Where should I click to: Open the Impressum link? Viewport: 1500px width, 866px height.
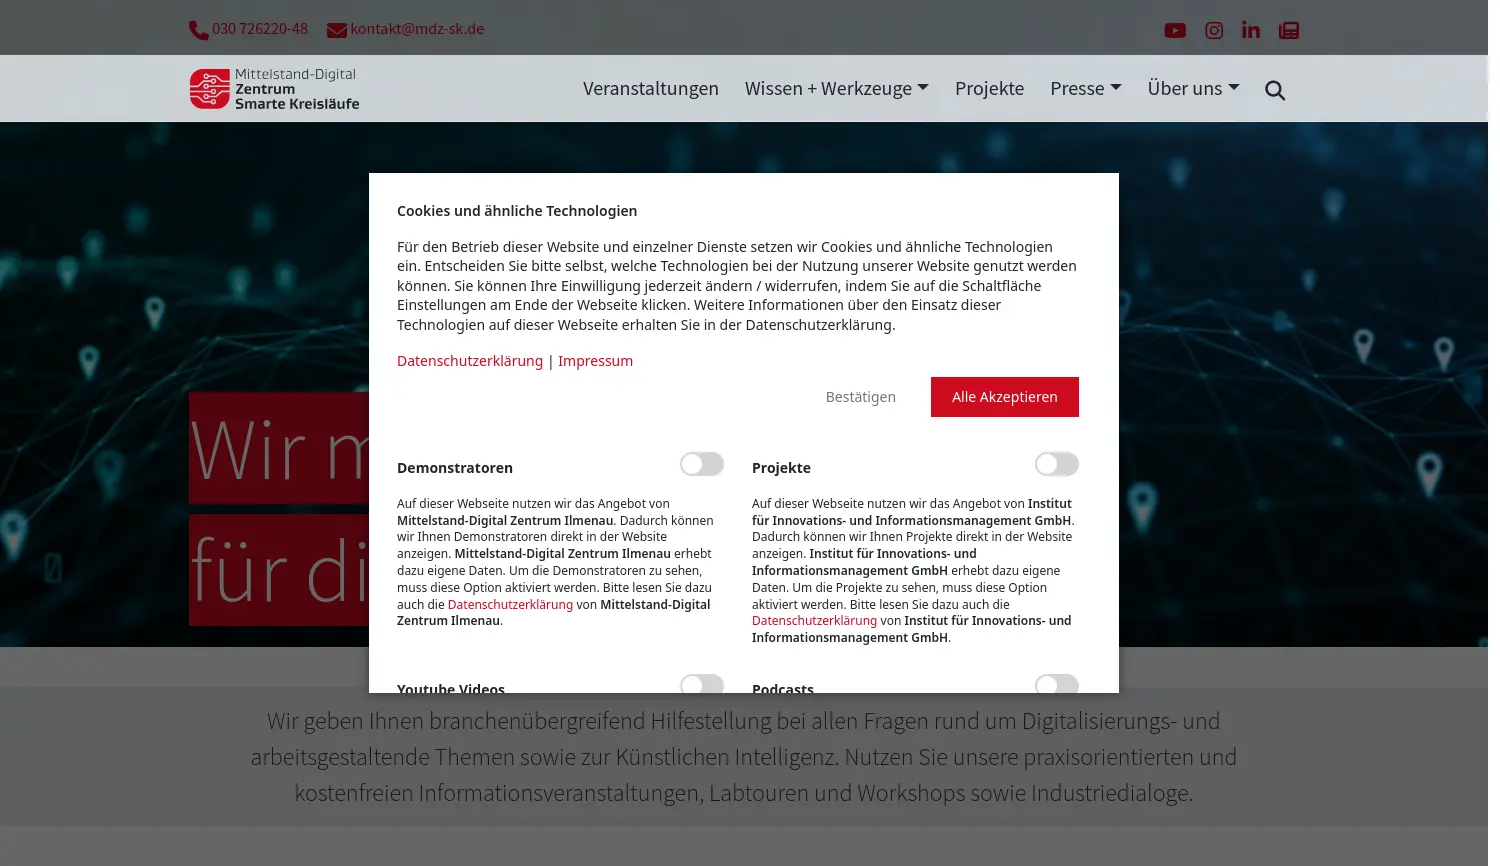(x=595, y=360)
